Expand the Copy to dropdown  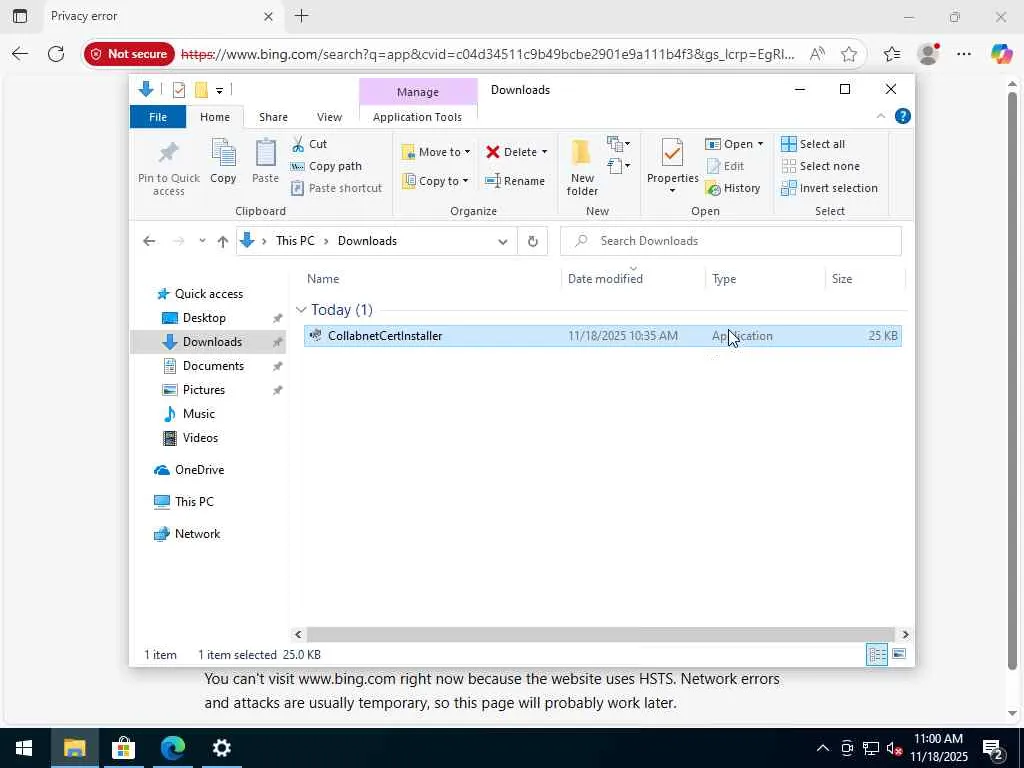pos(465,181)
